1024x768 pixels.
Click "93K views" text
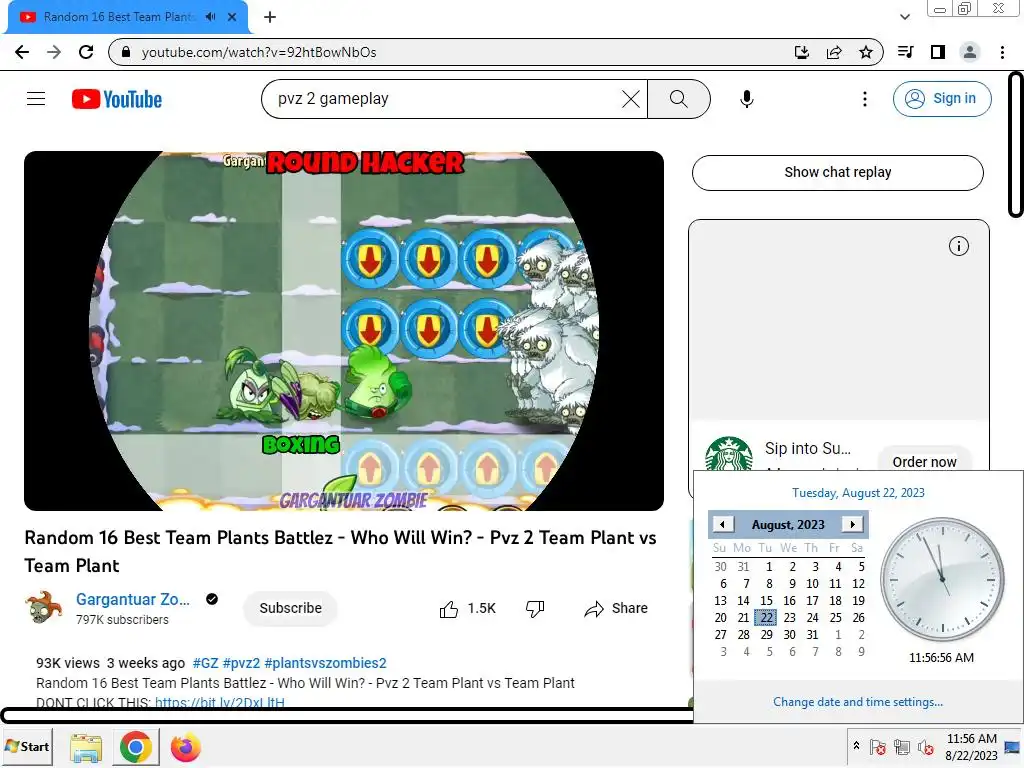(68, 663)
